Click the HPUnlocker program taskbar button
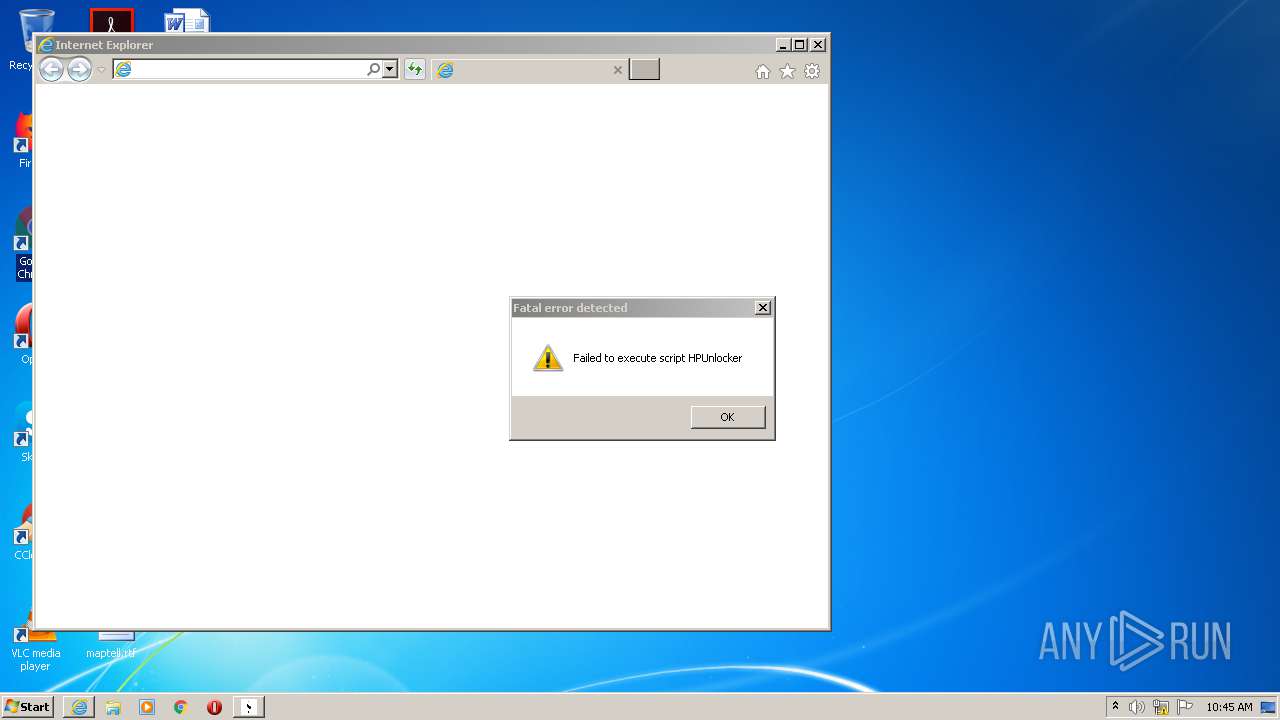The image size is (1280, 720). coord(249,707)
